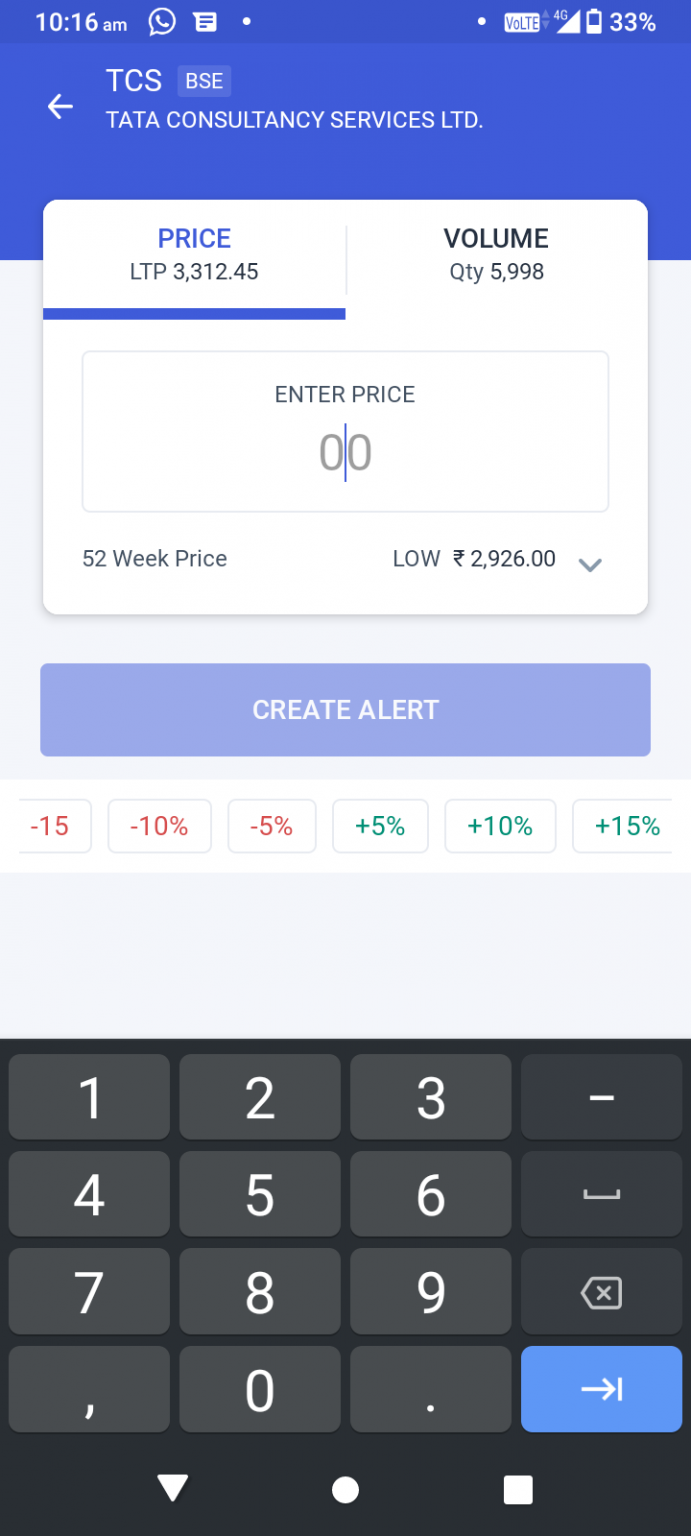The width and height of the screenshot is (691, 1536).
Task: Tap the BSE exchange label next to TCS
Action: pos(204,81)
